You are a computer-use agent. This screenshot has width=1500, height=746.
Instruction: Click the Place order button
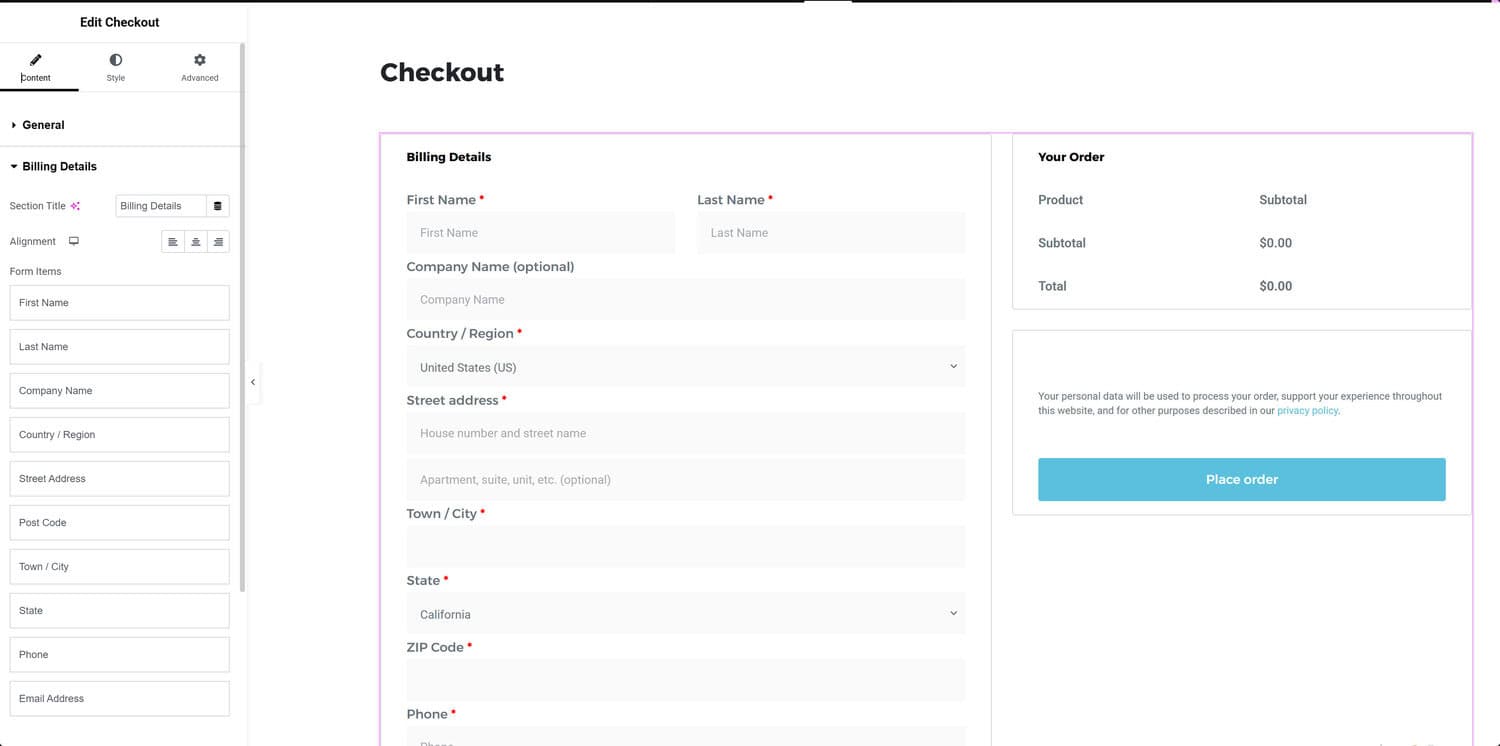pos(1241,480)
